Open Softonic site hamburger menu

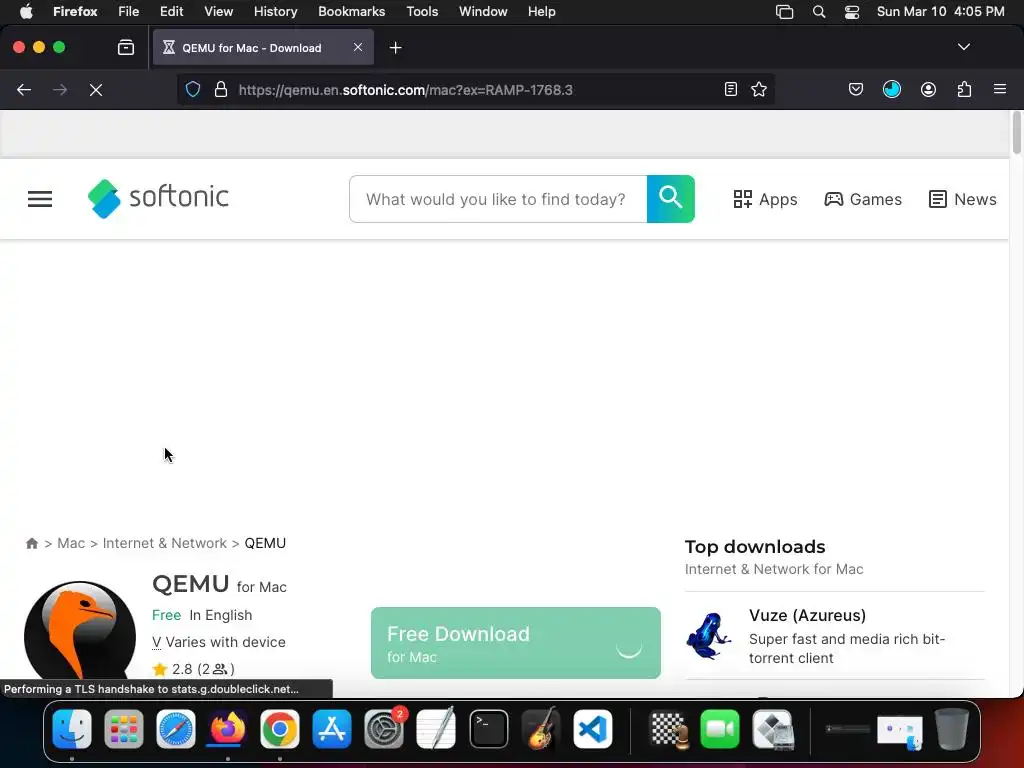(40, 199)
